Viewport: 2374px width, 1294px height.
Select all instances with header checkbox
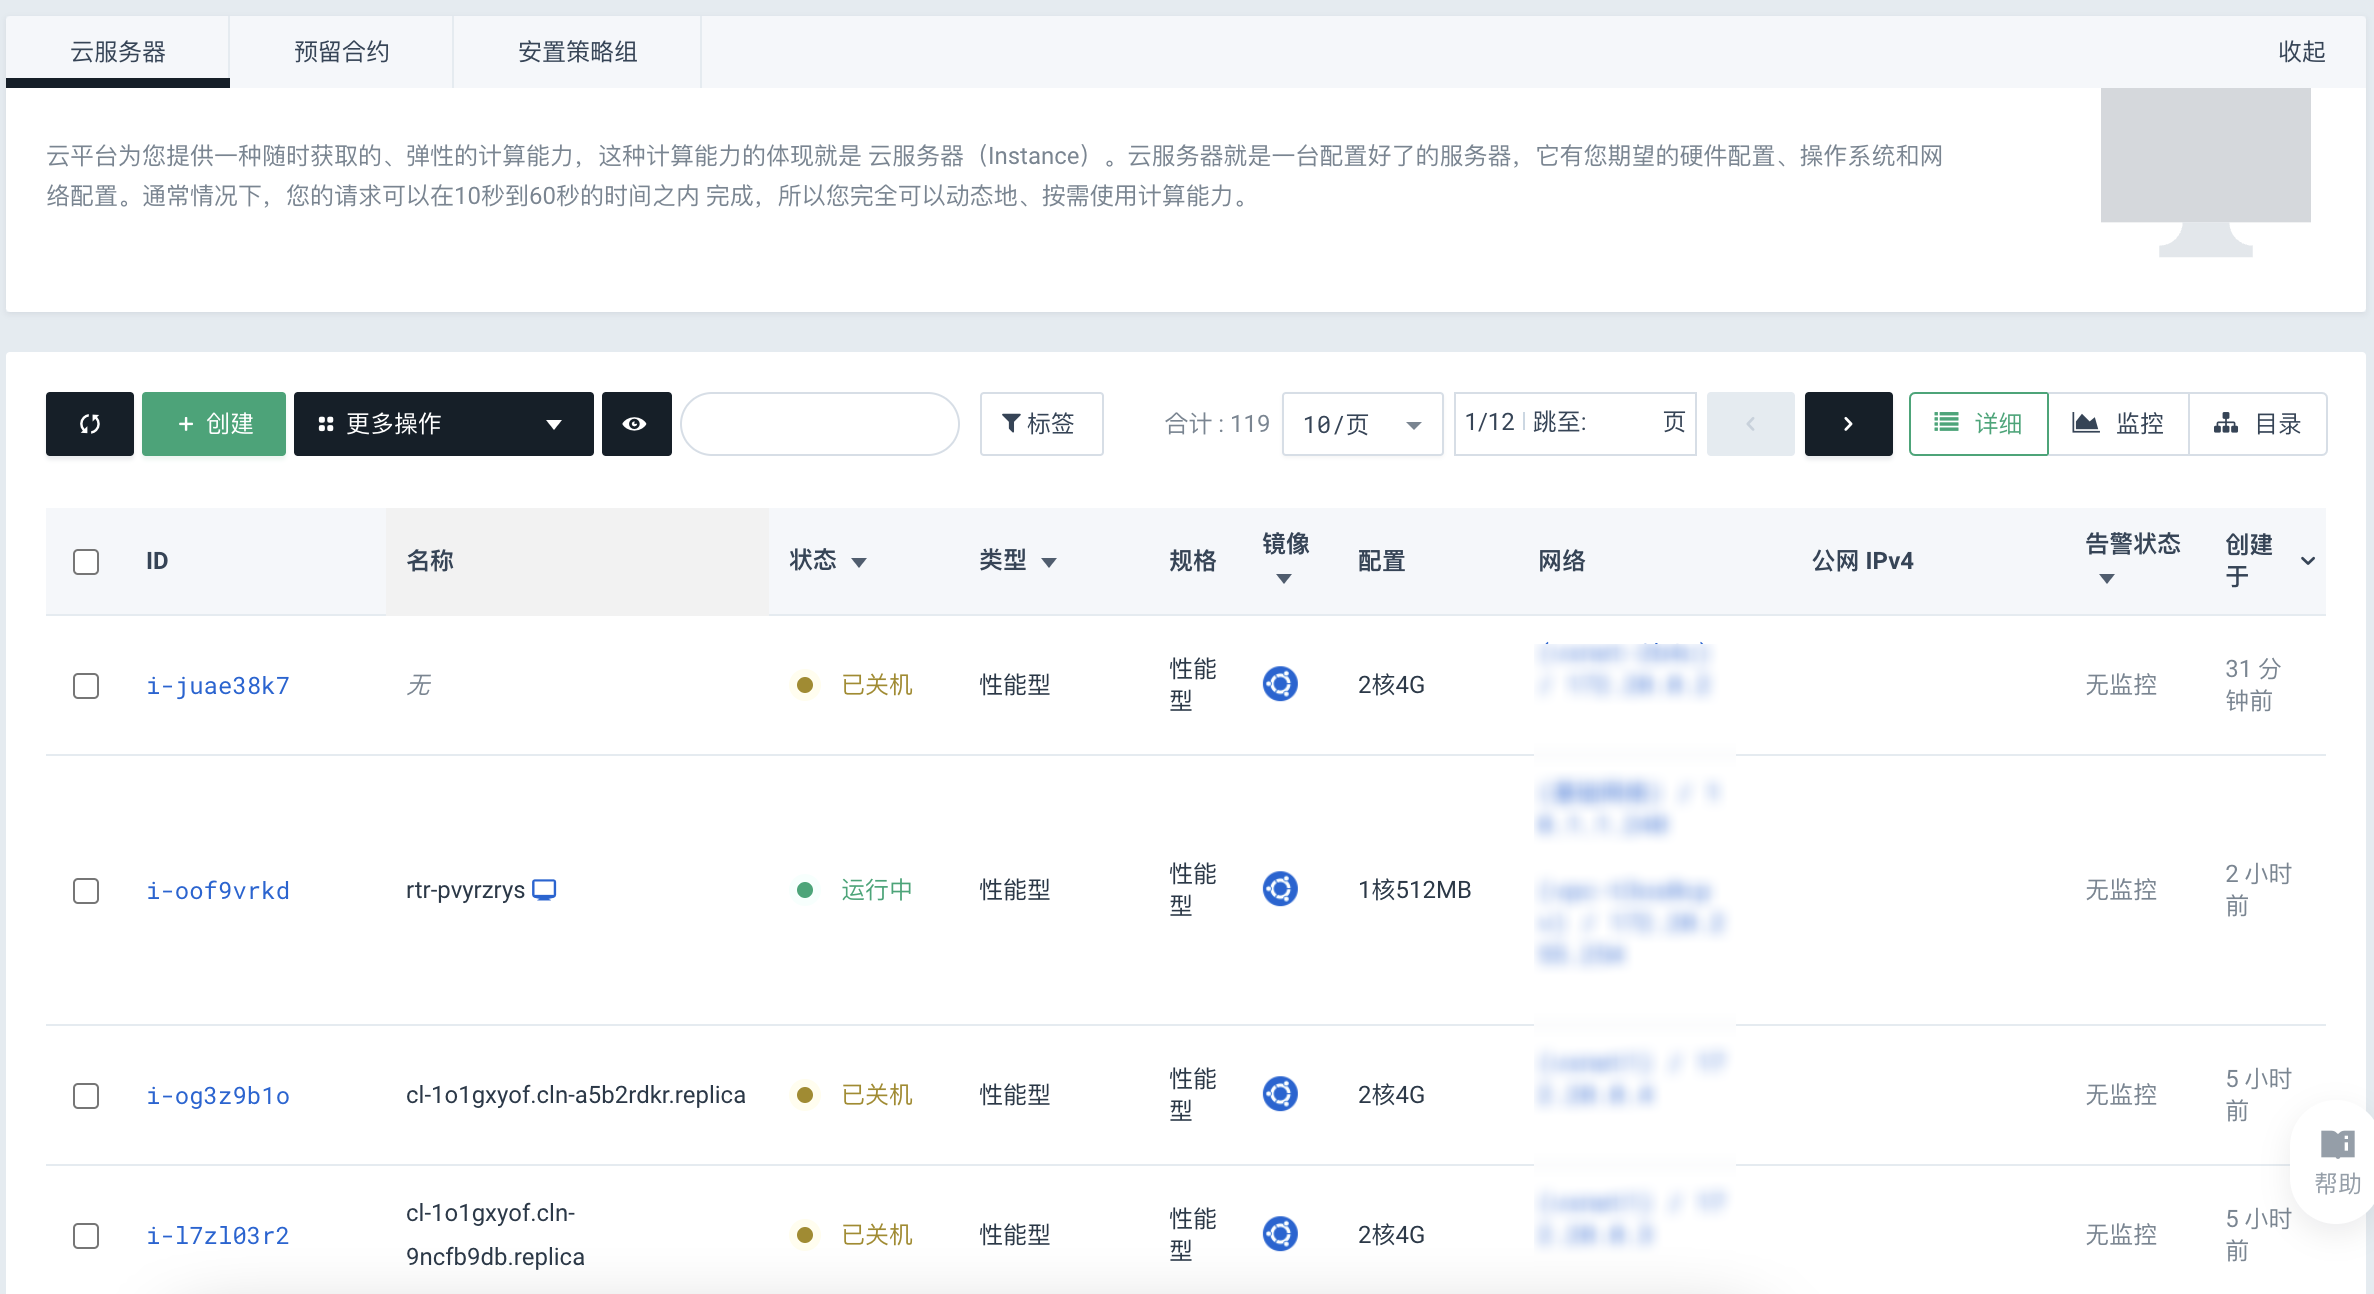[x=86, y=562]
